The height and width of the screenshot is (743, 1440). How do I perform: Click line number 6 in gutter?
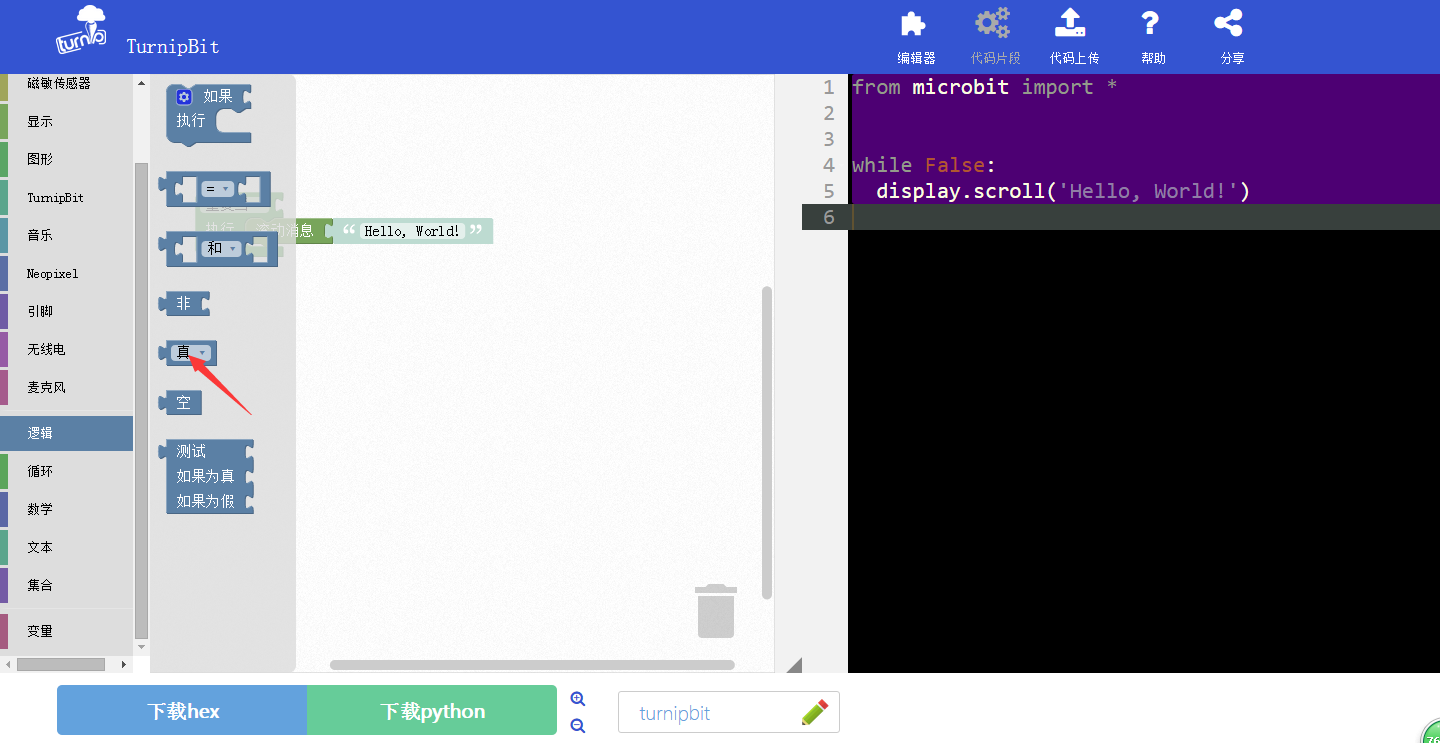tap(828, 217)
